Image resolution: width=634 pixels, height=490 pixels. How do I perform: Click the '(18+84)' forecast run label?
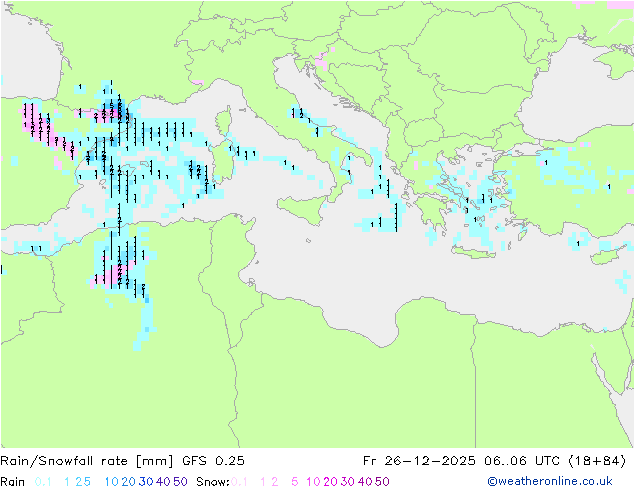[x=597, y=461]
